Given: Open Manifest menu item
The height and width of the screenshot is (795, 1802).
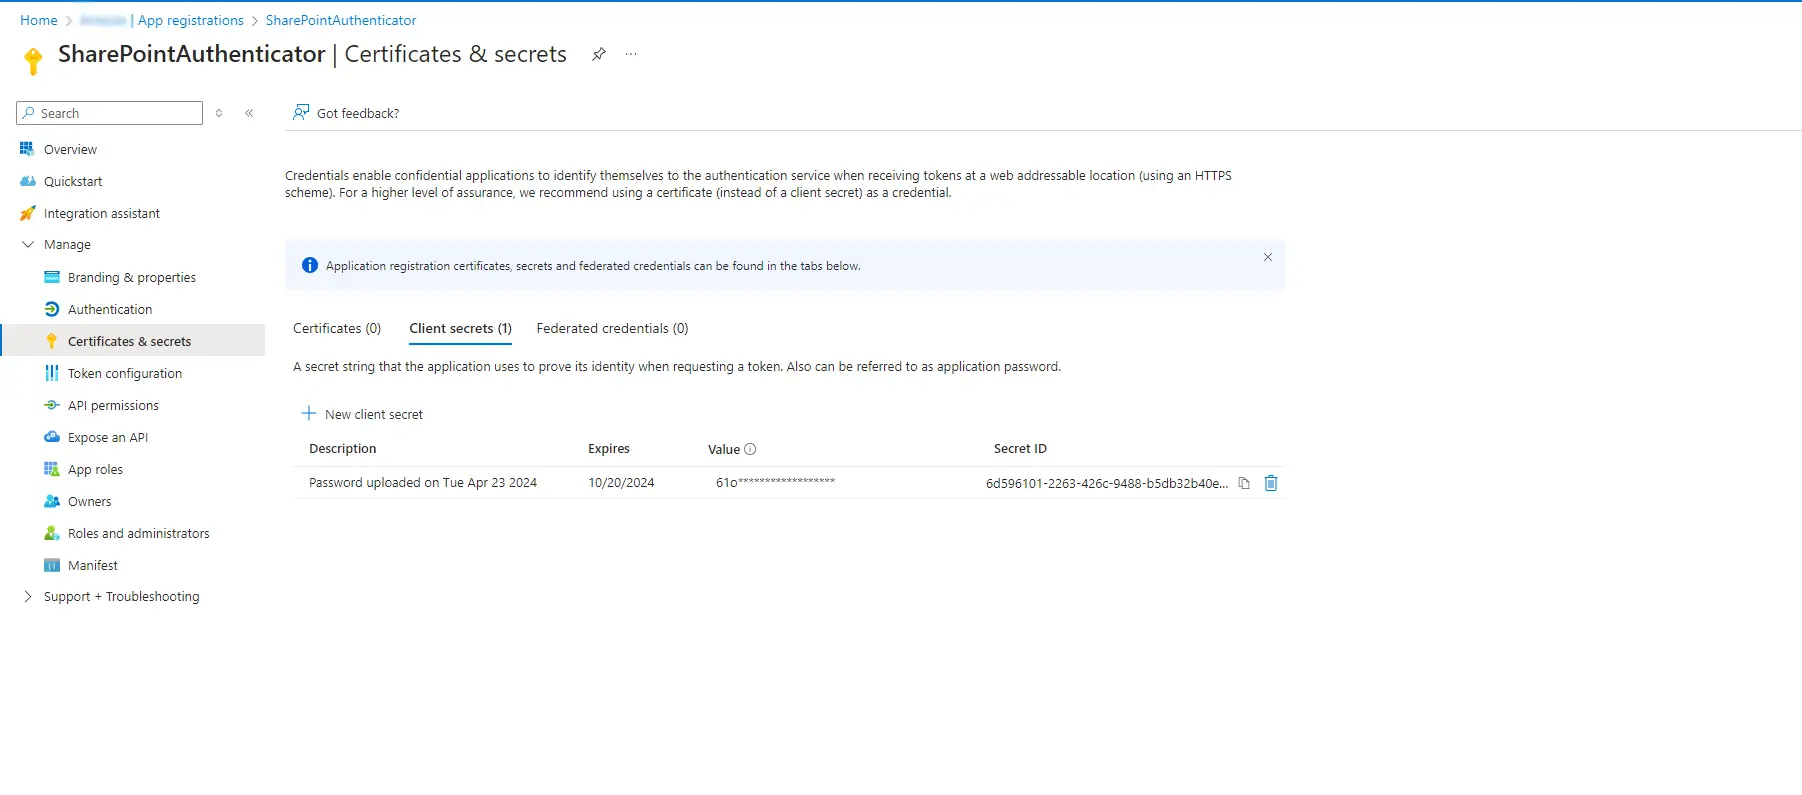Looking at the screenshot, I should coord(93,565).
